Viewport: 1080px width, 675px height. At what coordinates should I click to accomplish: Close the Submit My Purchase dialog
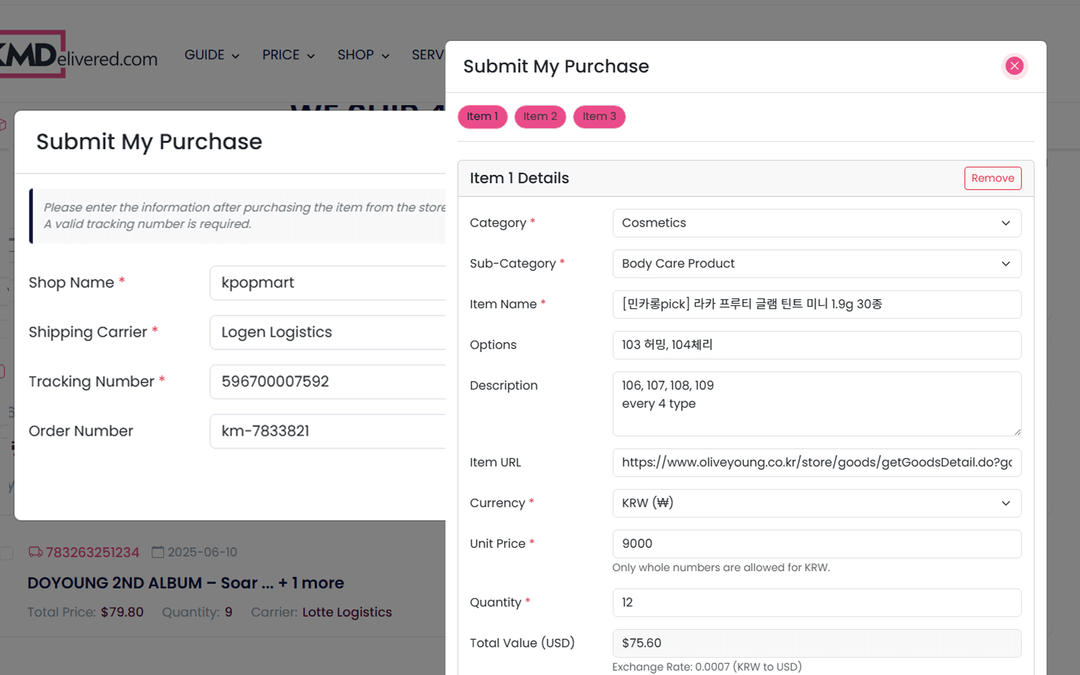1014,66
